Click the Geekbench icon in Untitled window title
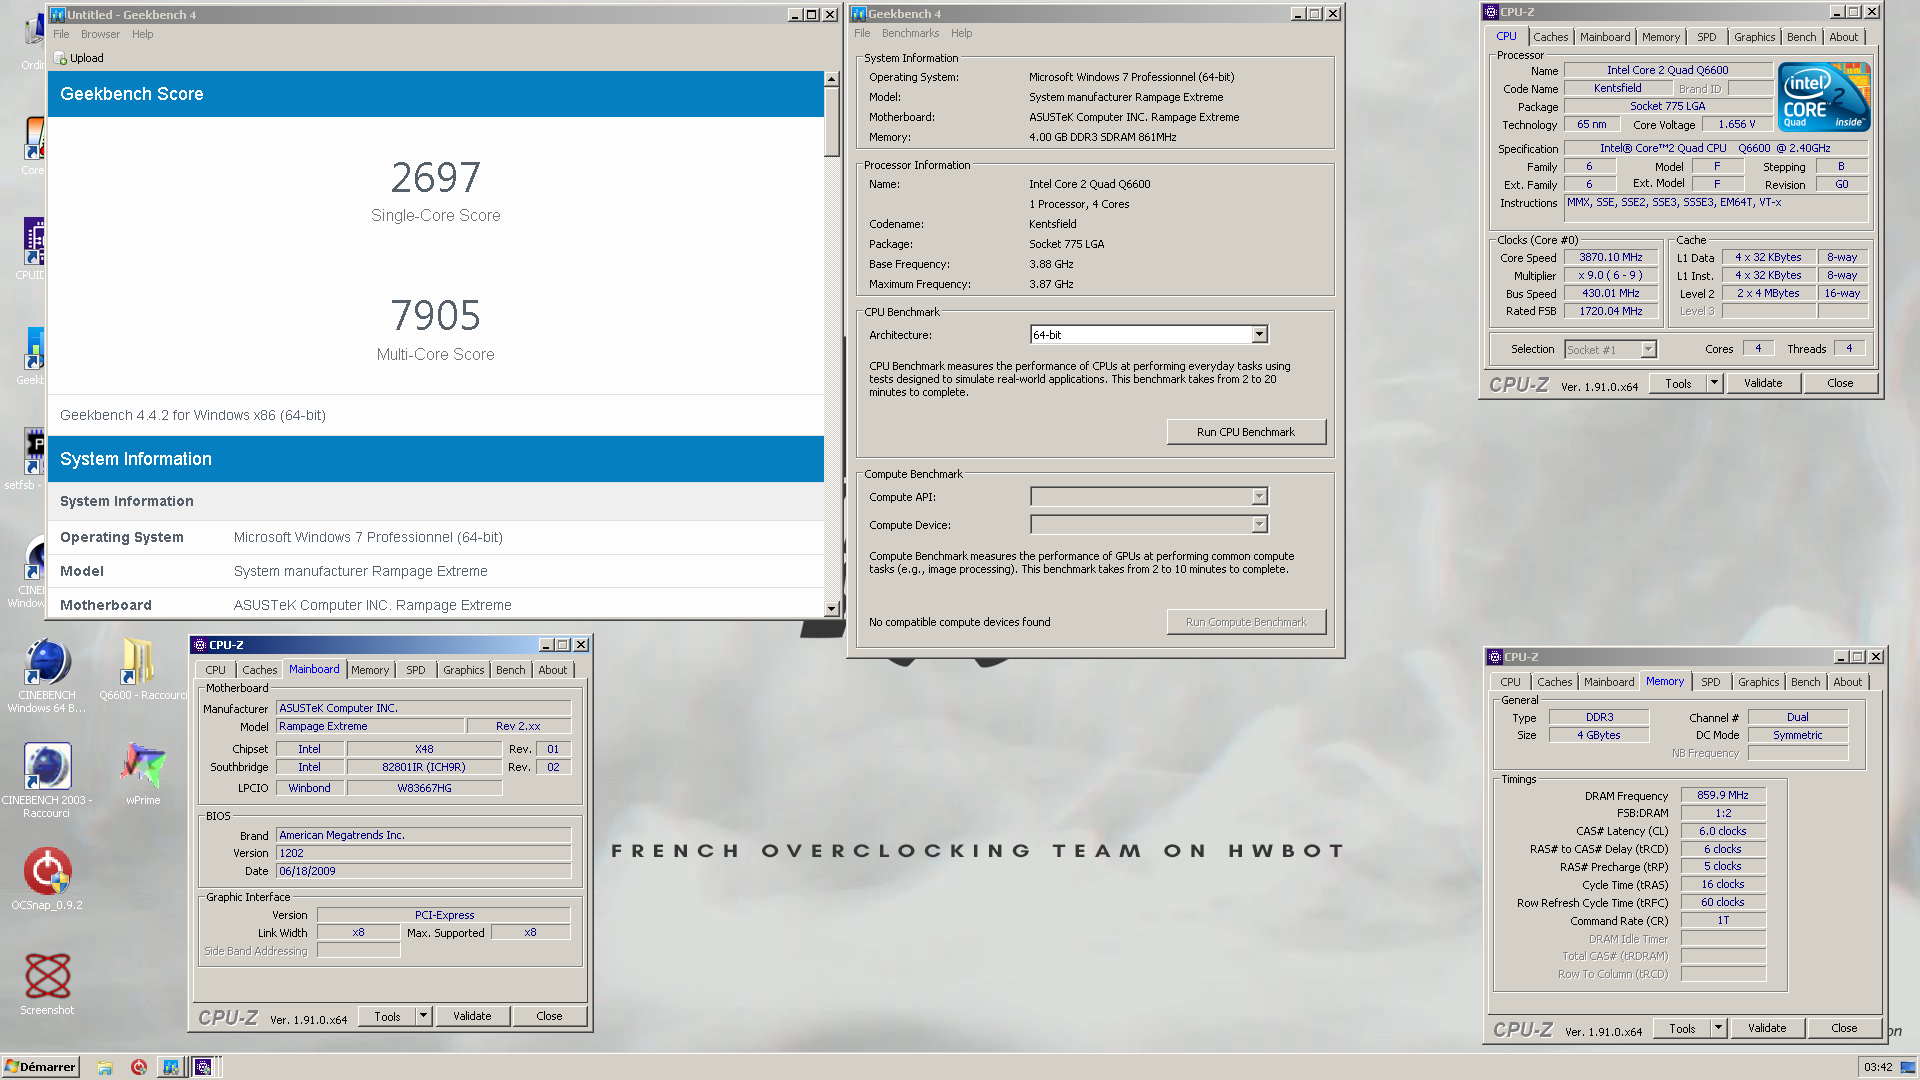 [x=58, y=14]
